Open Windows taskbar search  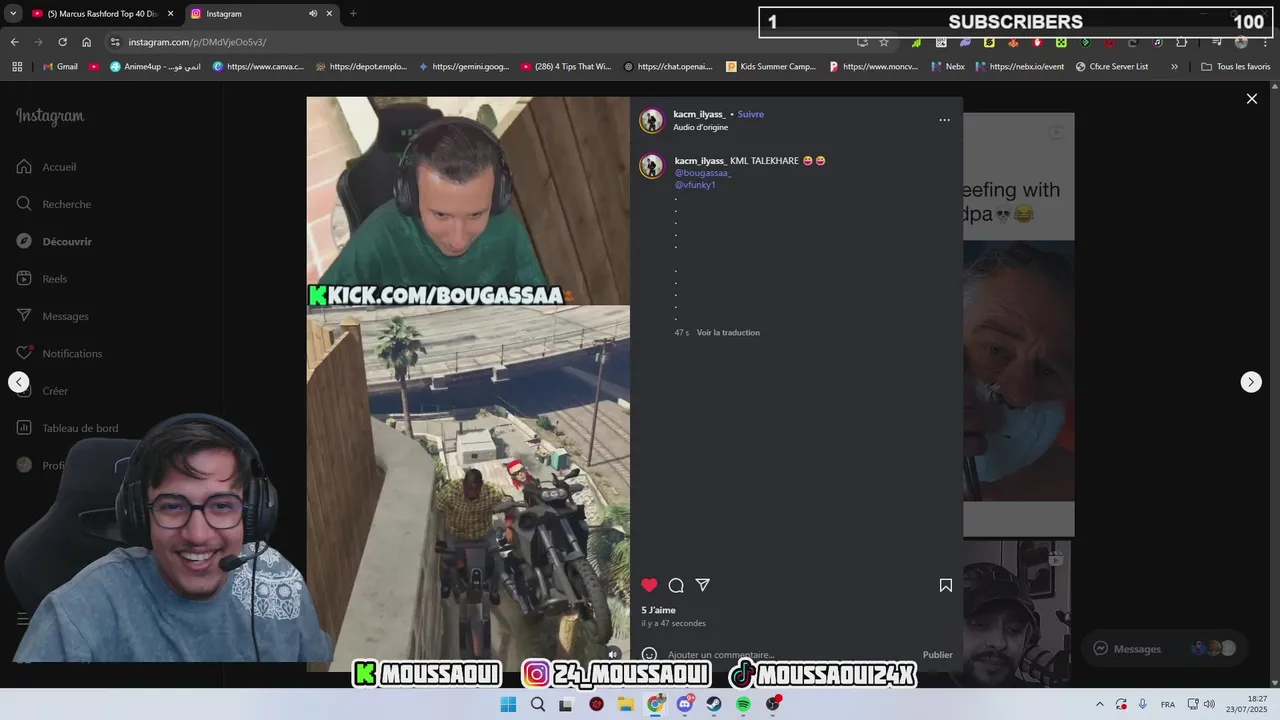538,704
